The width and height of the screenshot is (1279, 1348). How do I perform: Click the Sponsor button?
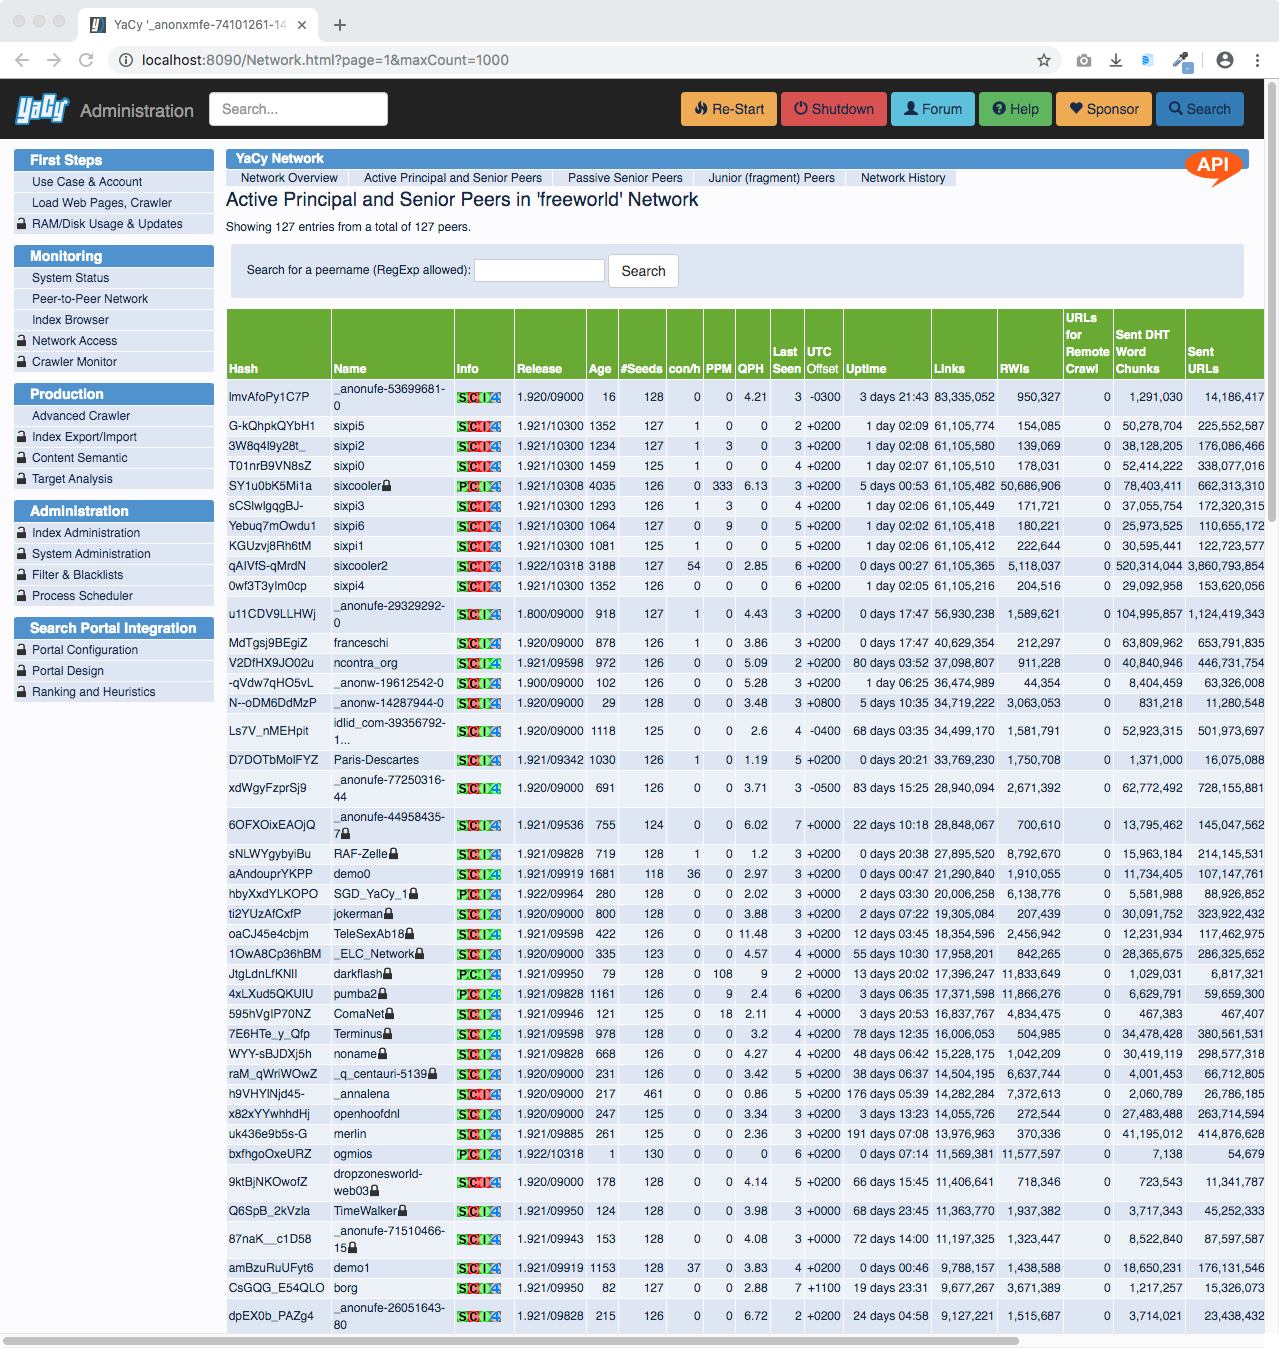pyautogui.click(x=1104, y=109)
